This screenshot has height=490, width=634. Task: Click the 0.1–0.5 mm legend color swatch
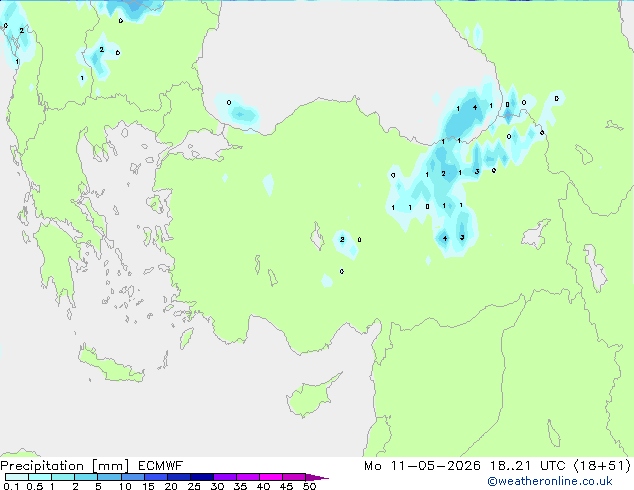click(17, 477)
